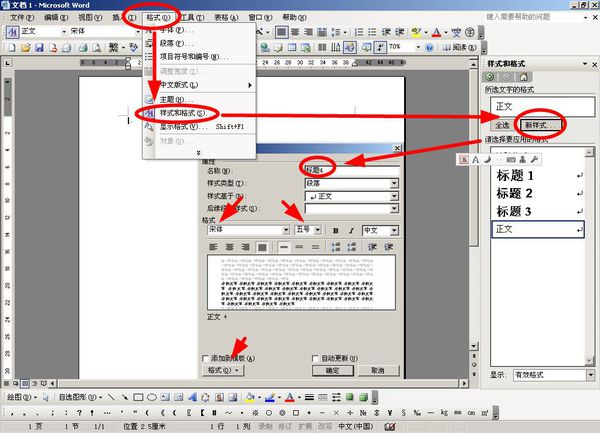Click the 绘图 drawing menu button
The height and width of the screenshot is (433, 600).
tap(22, 397)
